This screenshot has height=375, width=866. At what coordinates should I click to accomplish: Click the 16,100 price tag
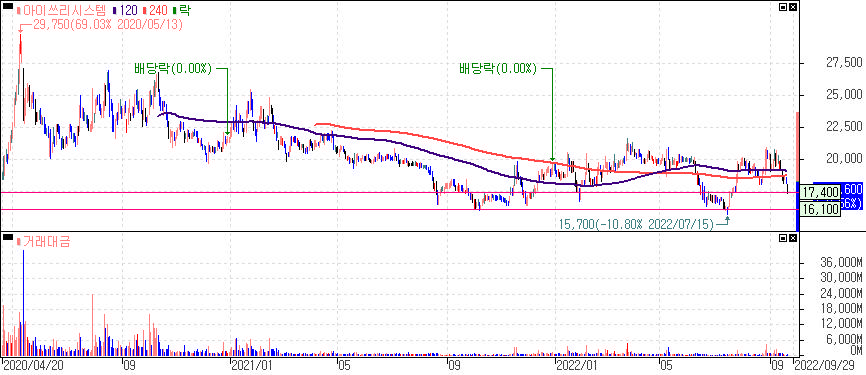tap(820, 210)
